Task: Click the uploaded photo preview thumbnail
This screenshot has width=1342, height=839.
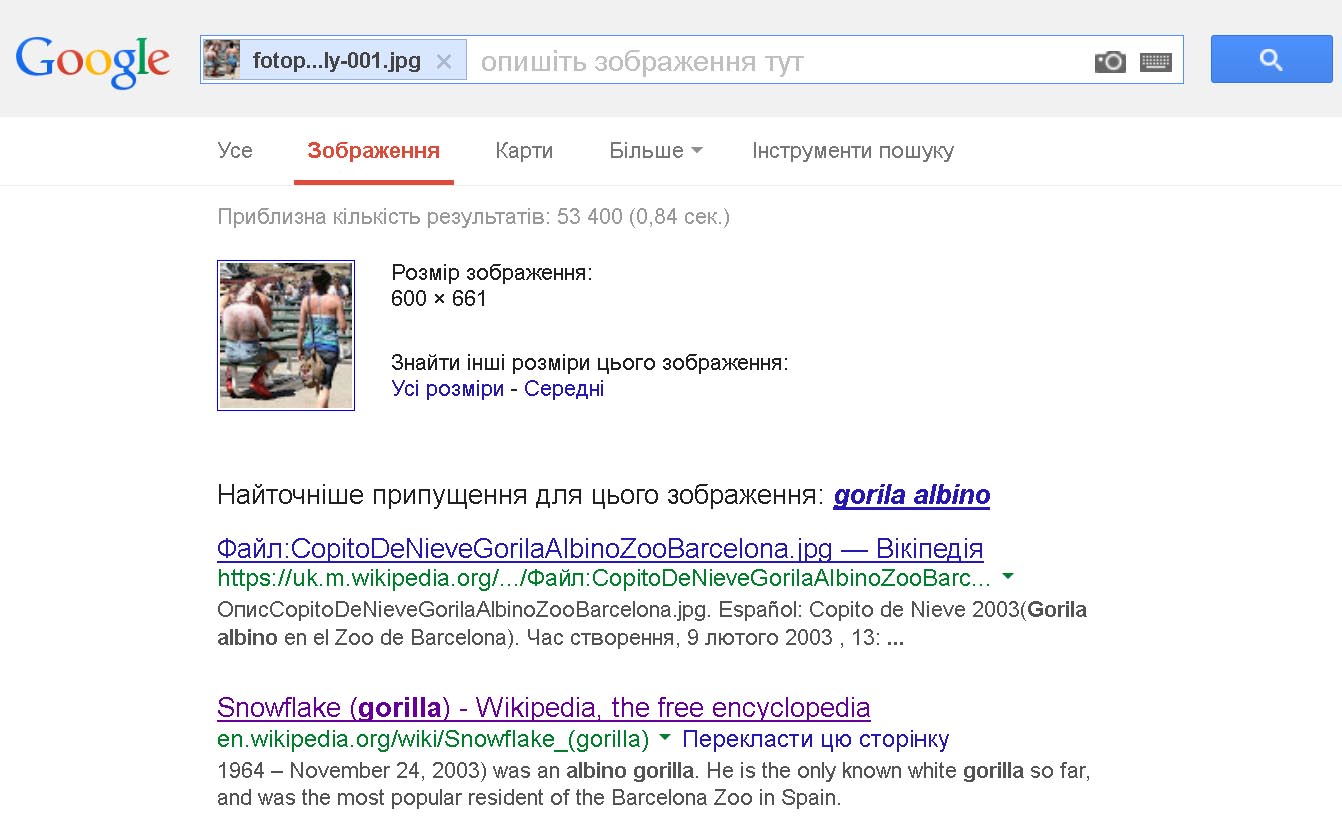Action: [286, 335]
